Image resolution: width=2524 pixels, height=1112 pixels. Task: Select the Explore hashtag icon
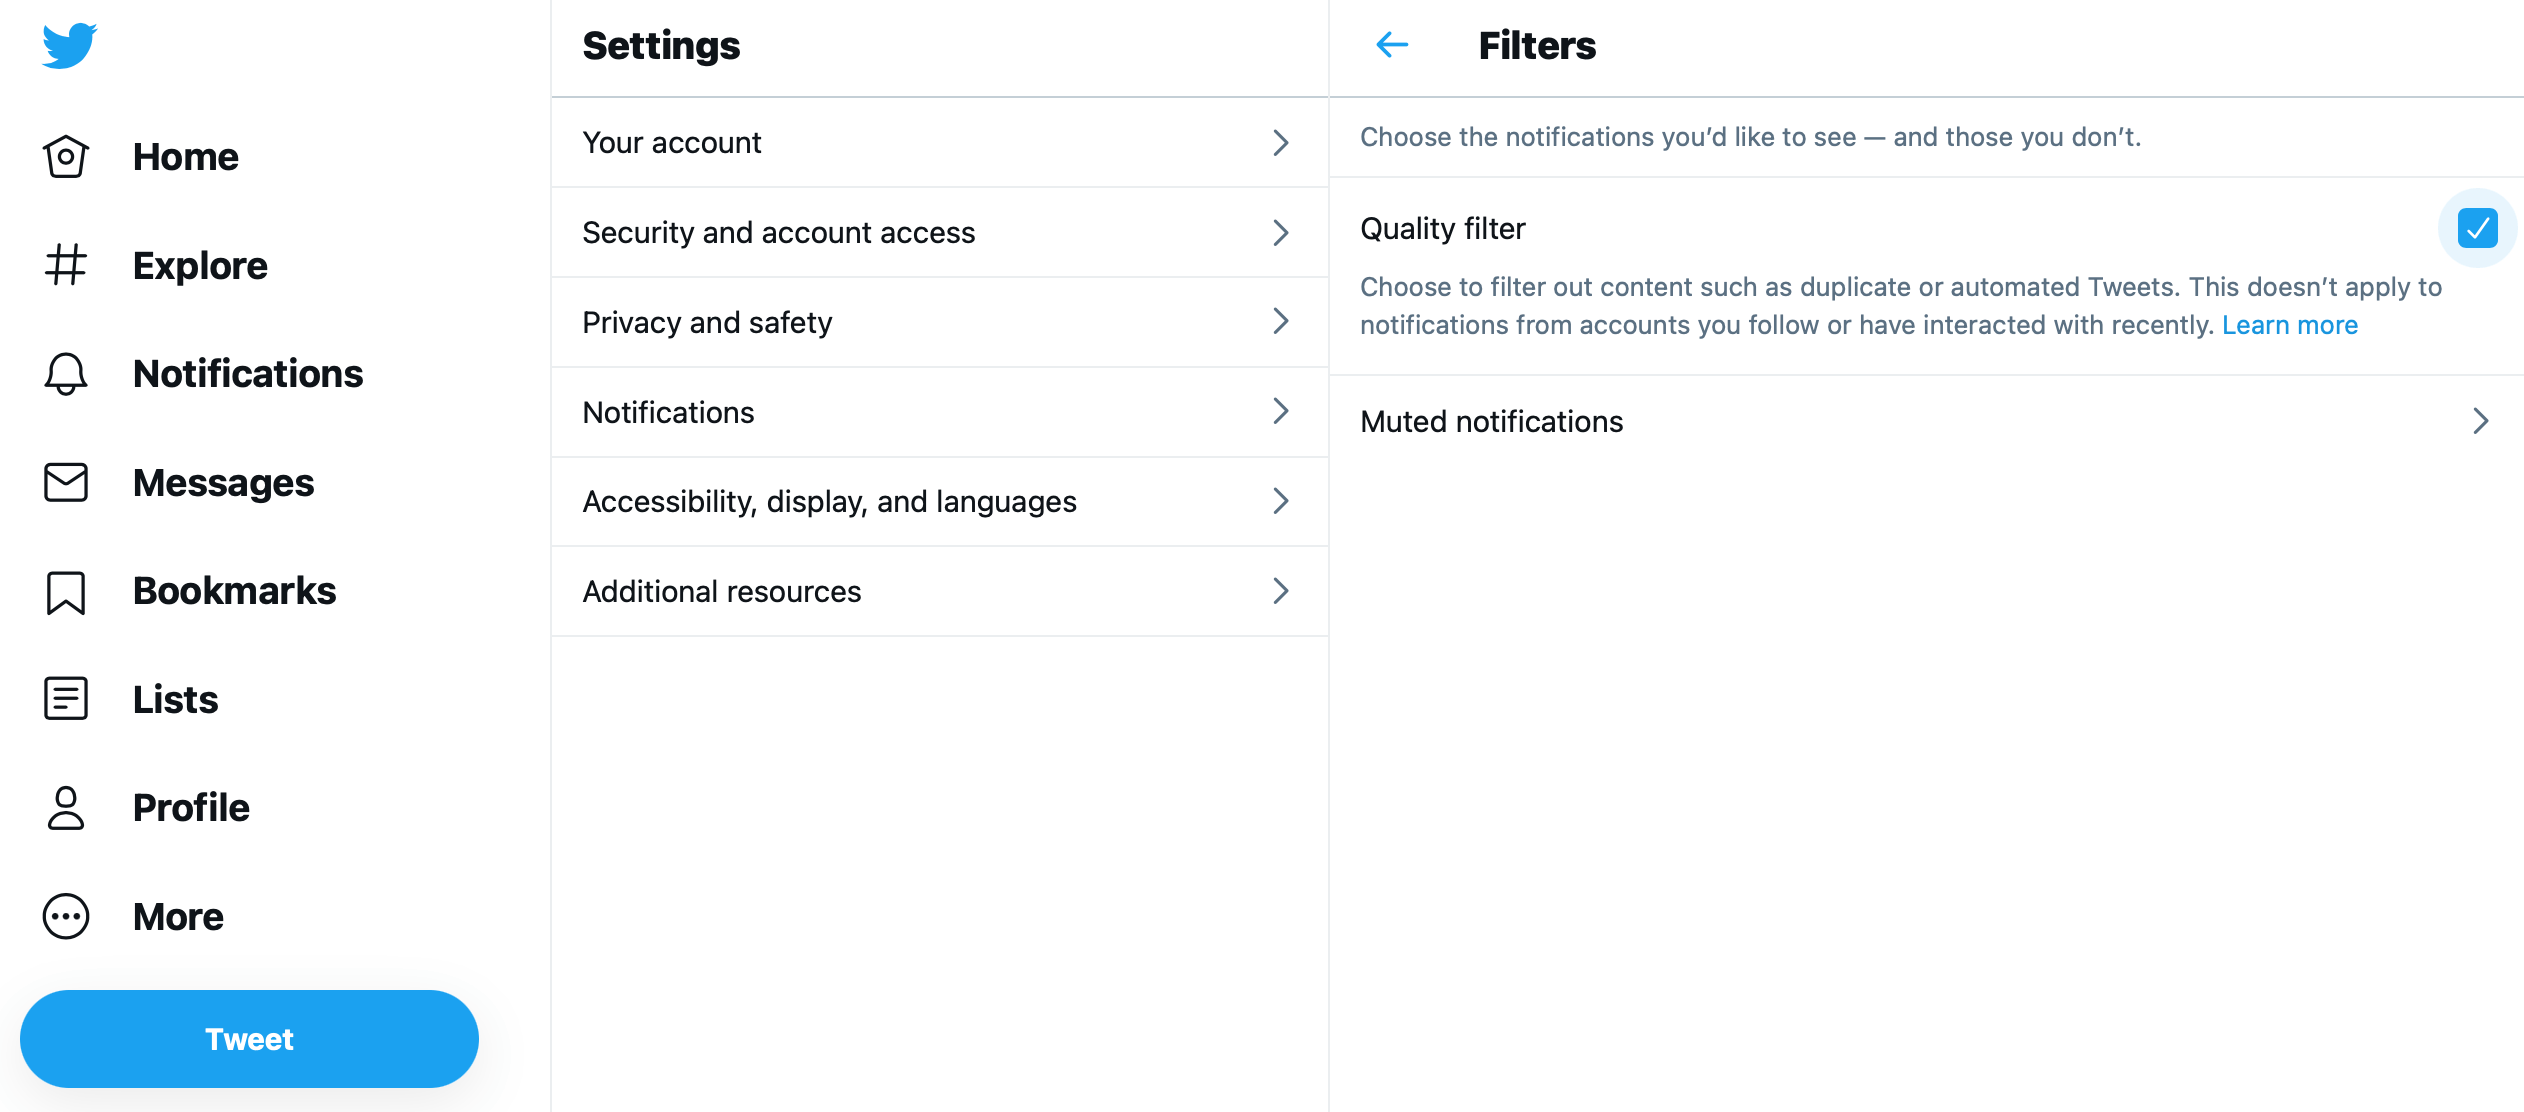pos(66,265)
